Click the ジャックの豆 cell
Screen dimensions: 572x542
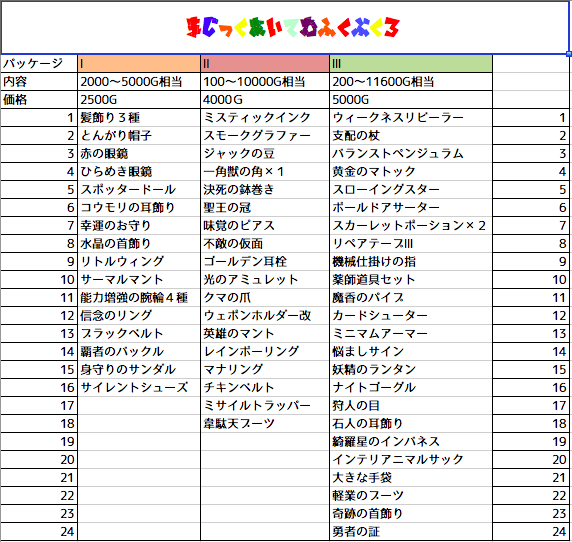pos(265,154)
